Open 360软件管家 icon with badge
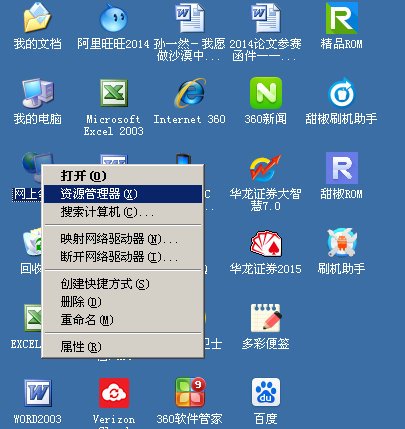405x429 pixels. (x=190, y=392)
